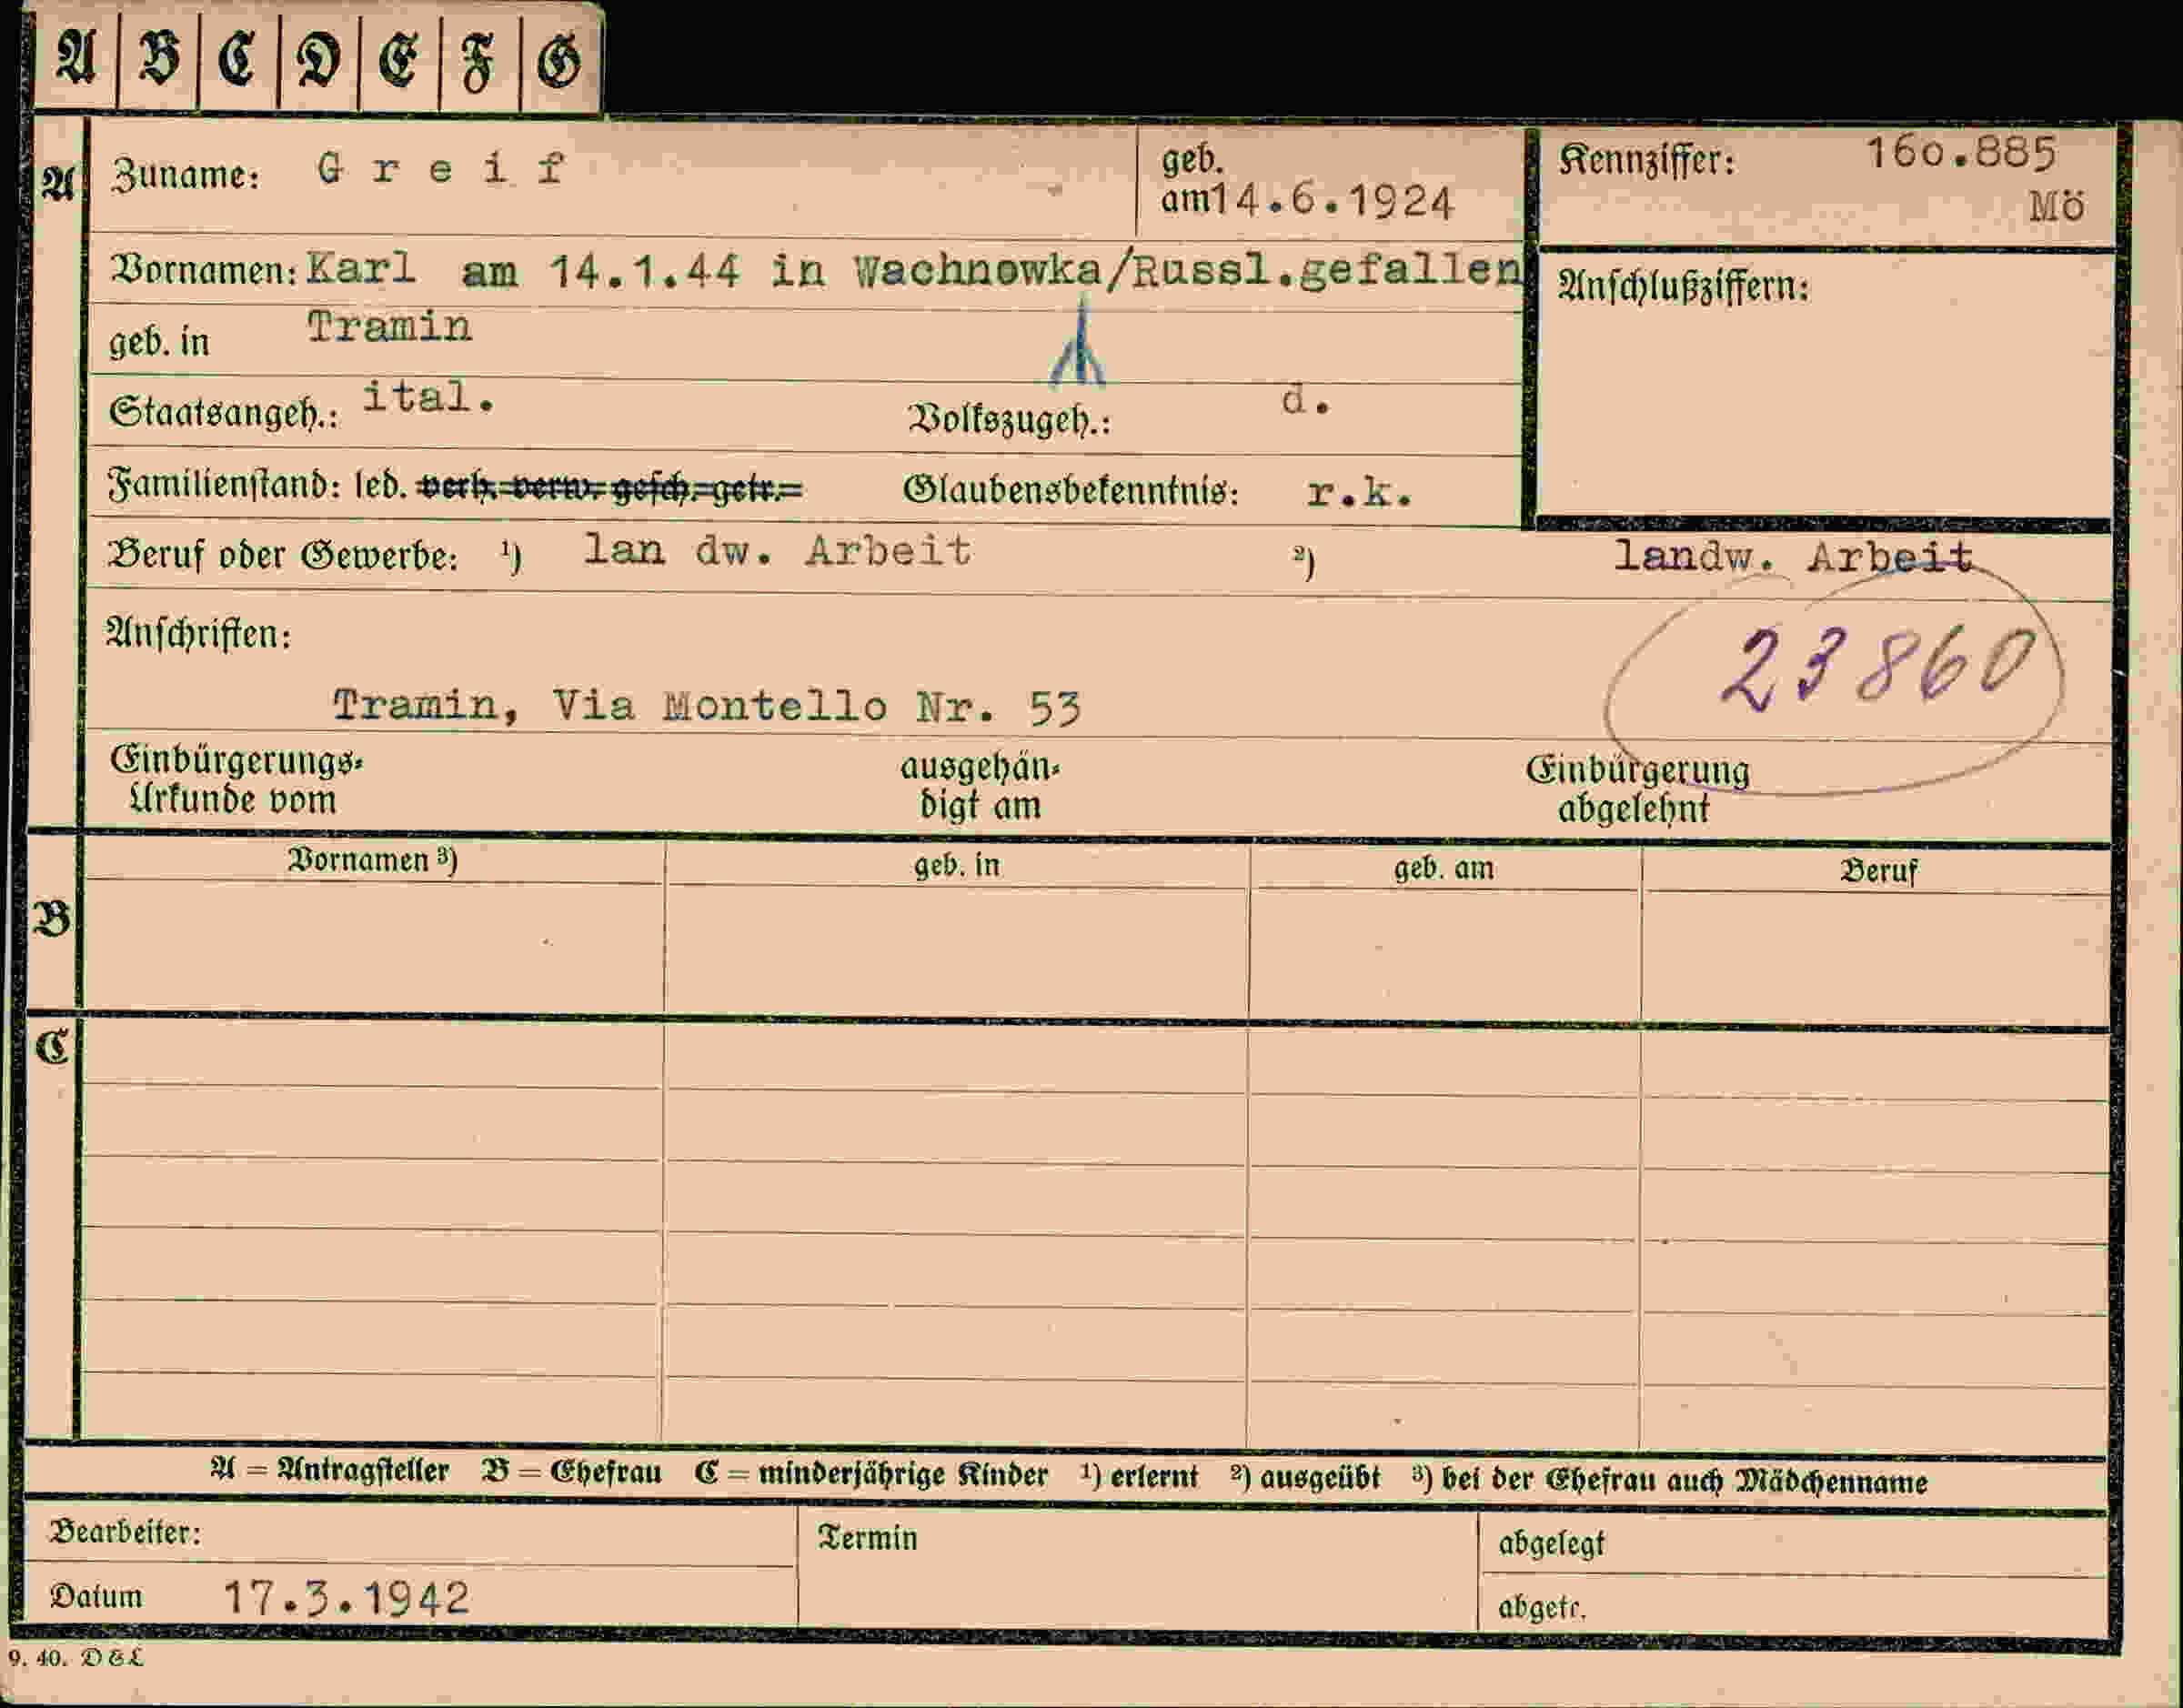Click the 'Anschriften:' label
The width and height of the screenshot is (2183, 1708).
click(199, 634)
